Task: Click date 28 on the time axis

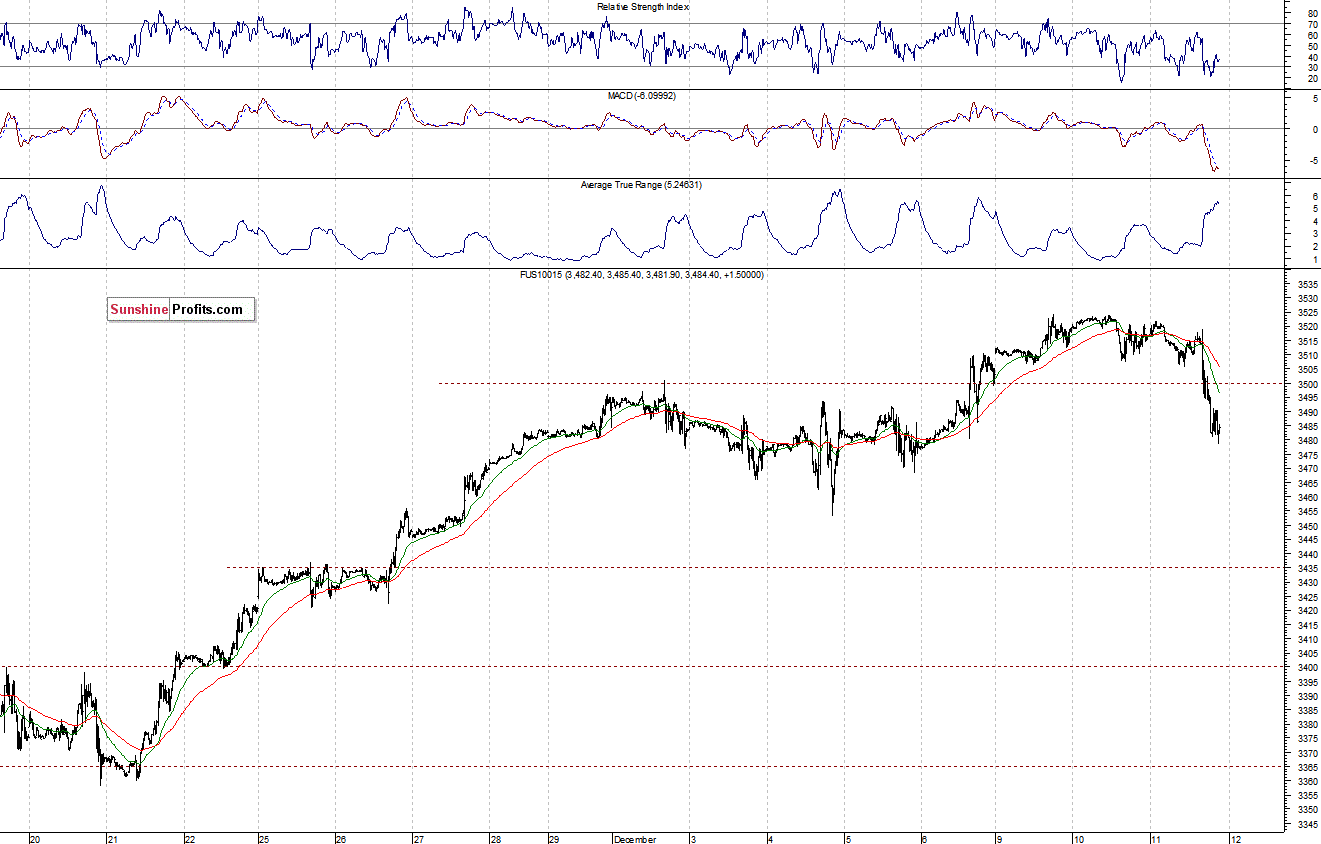Action: [x=495, y=840]
